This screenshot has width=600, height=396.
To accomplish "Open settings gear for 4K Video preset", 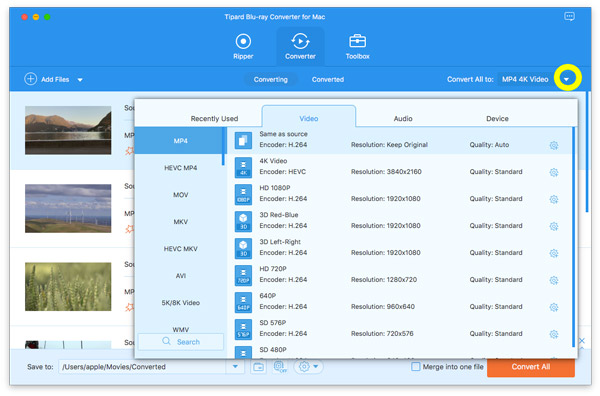I will (x=553, y=172).
